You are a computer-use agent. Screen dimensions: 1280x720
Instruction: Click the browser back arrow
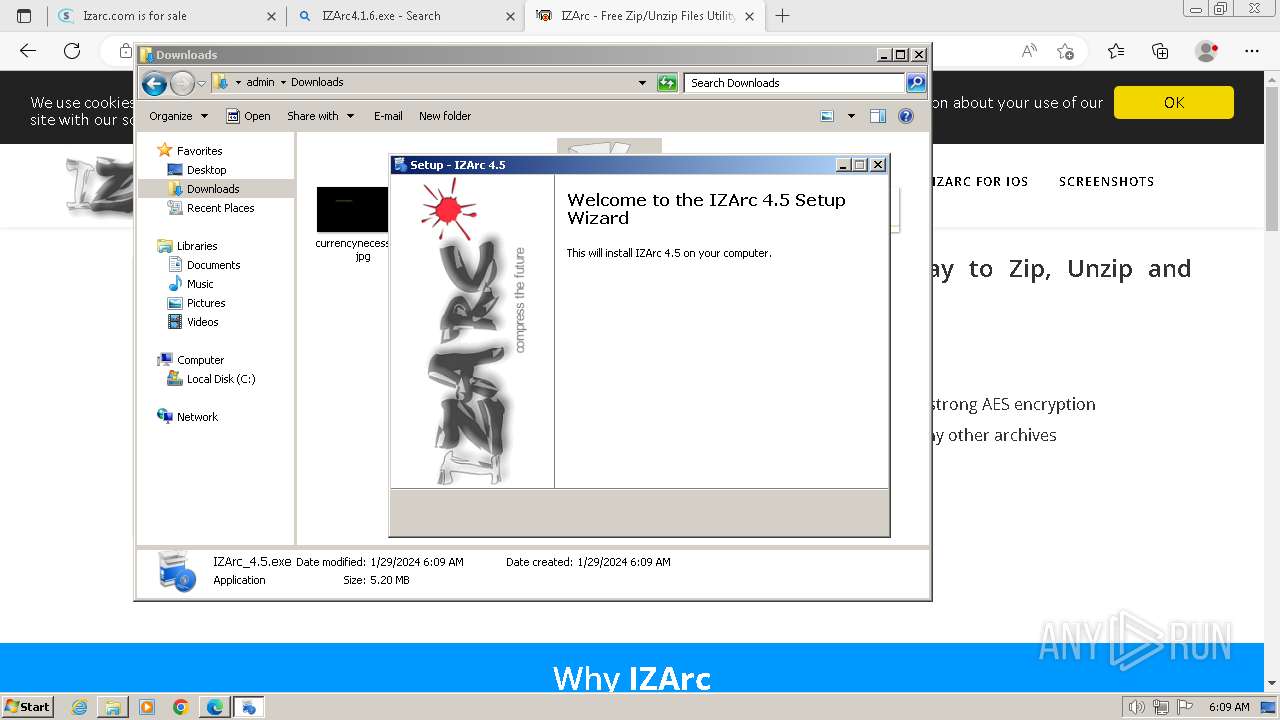click(x=28, y=51)
